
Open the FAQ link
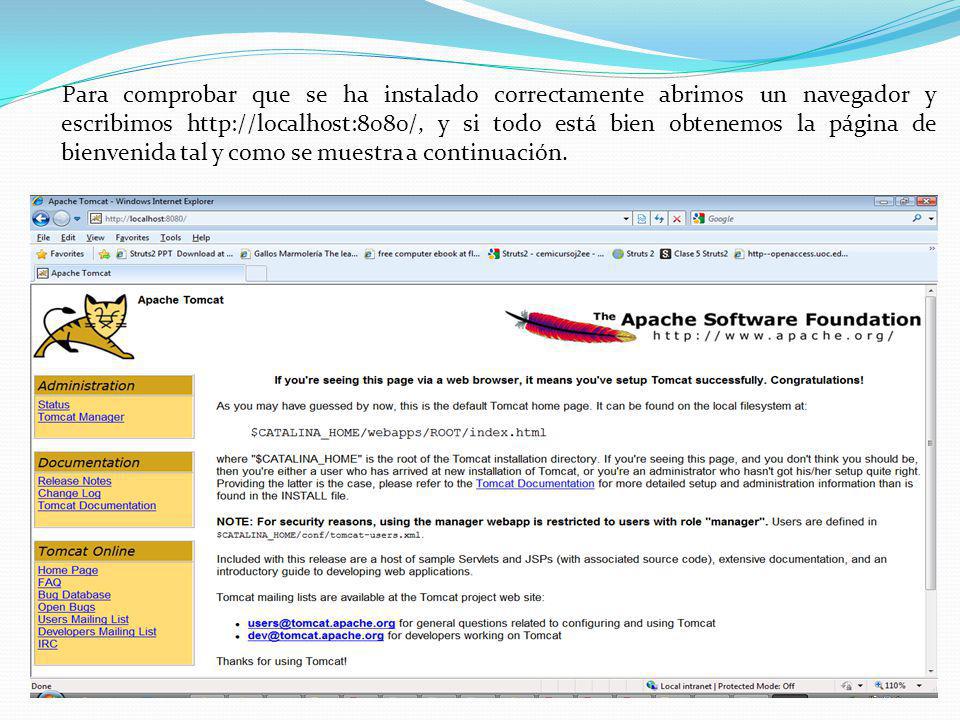[50, 582]
